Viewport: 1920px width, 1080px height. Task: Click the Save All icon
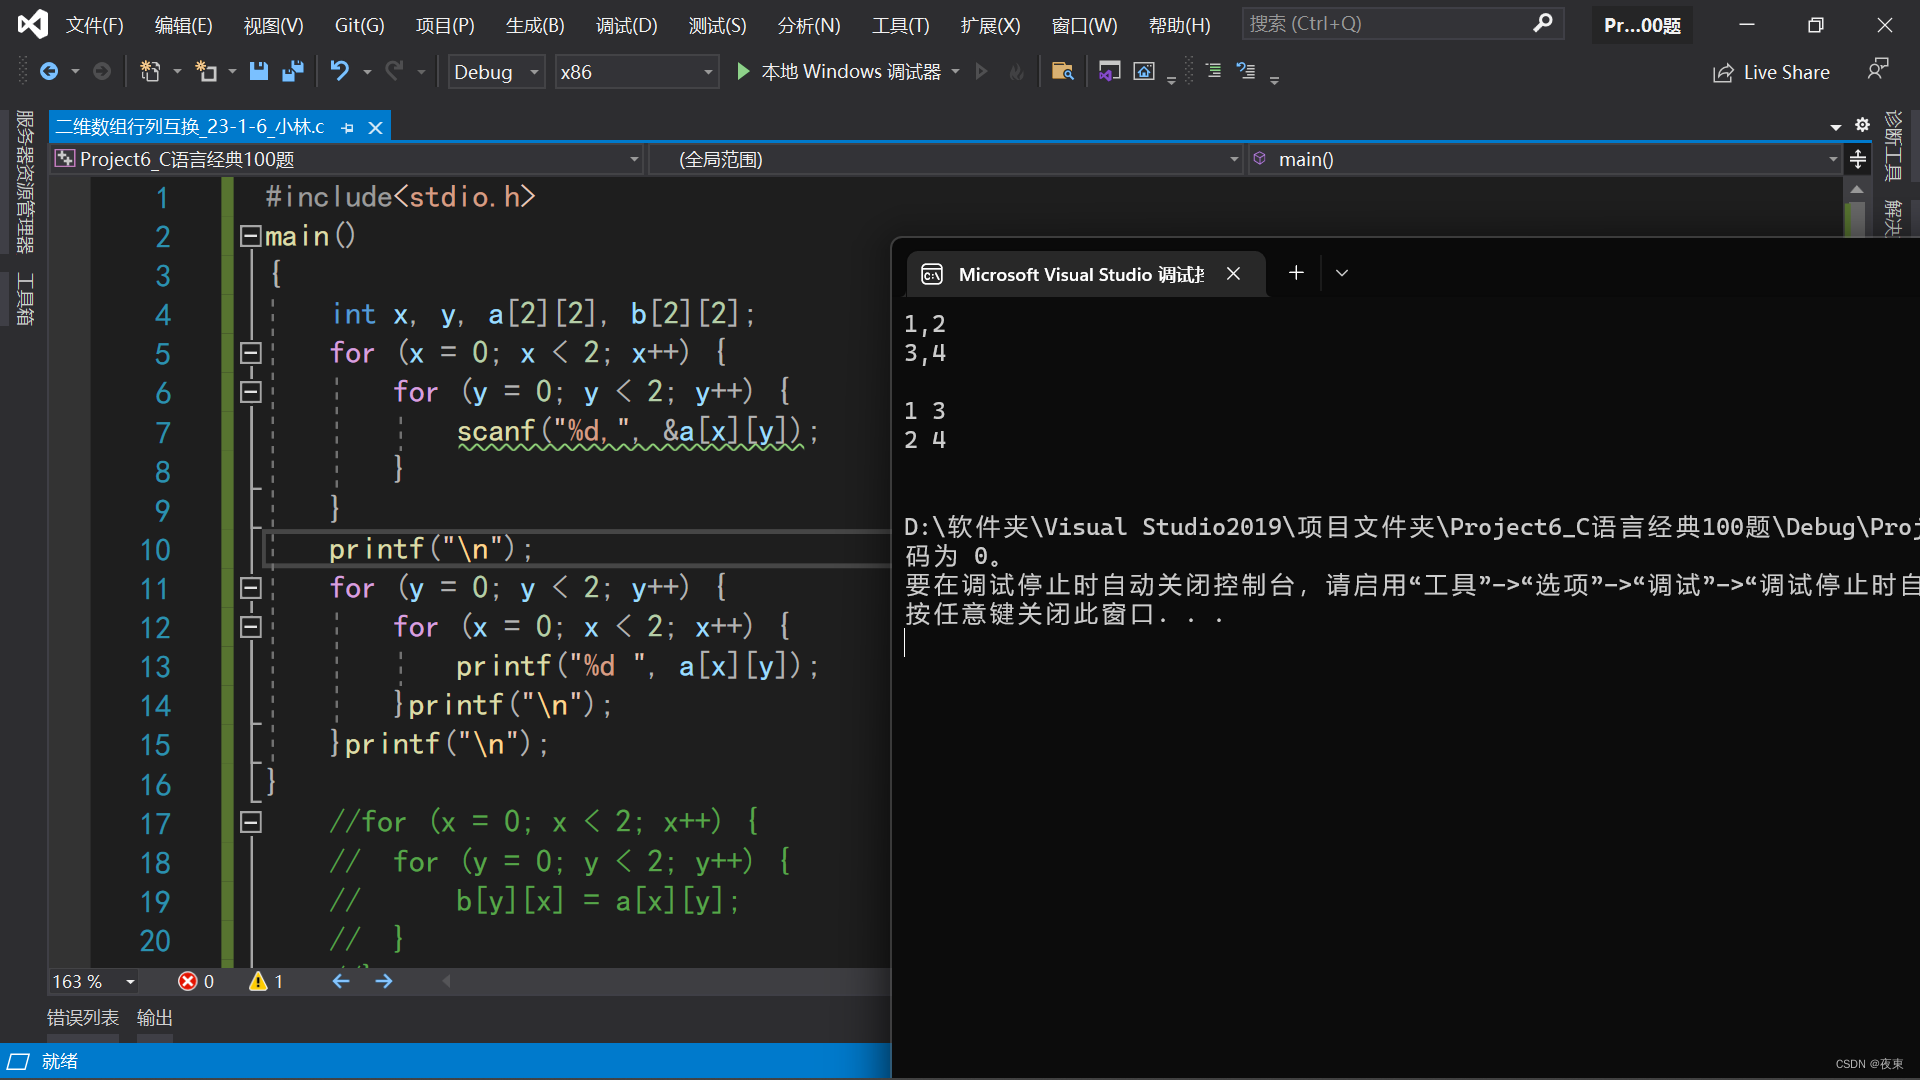click(x=293, y=71)
